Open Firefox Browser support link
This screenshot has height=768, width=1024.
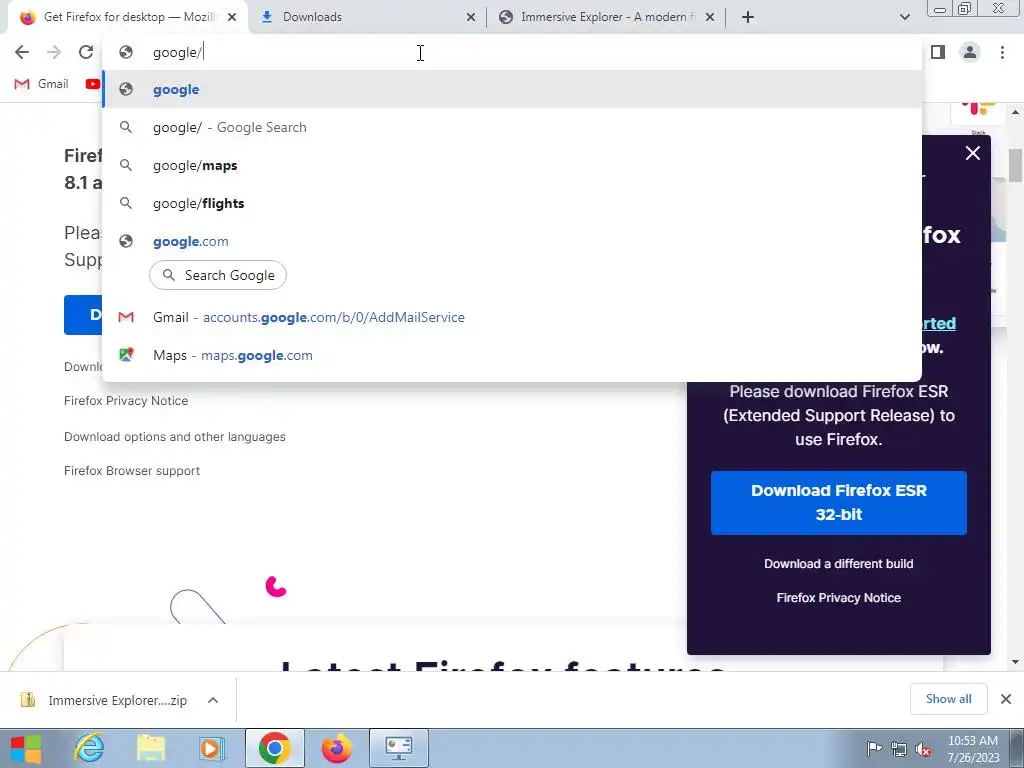tap(132, 471)
